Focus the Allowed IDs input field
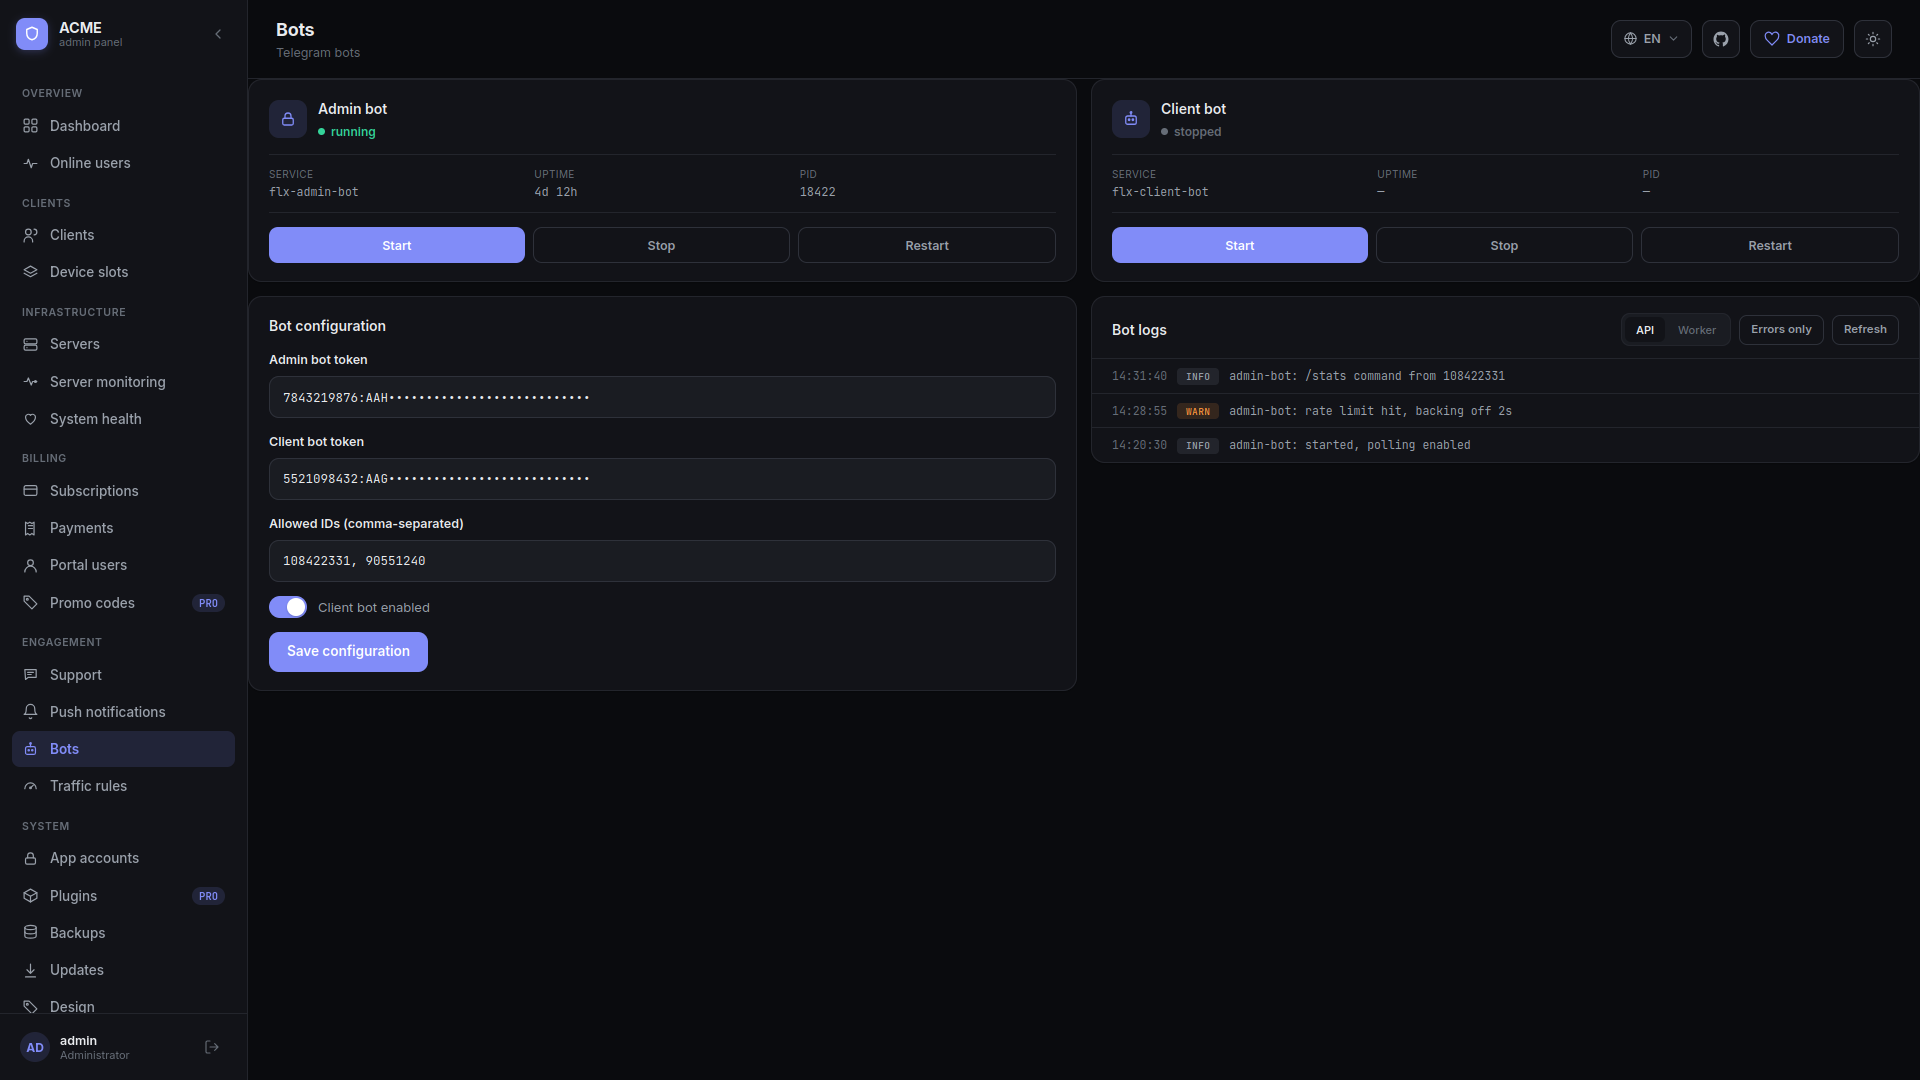 tap(662, 561)
